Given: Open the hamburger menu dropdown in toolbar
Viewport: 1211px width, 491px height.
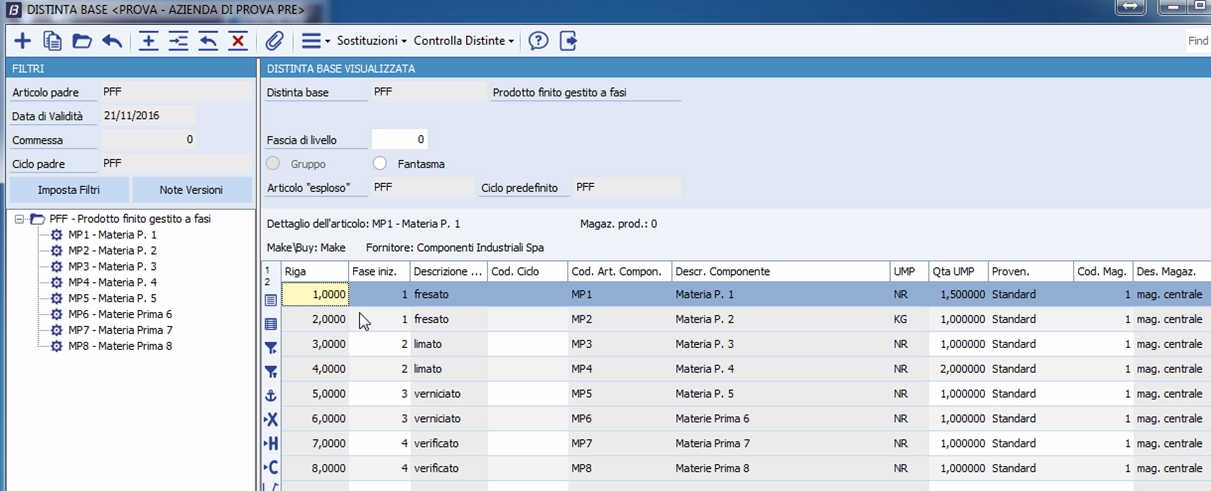Looking at the screenshot, I should (x=316, y=41).
